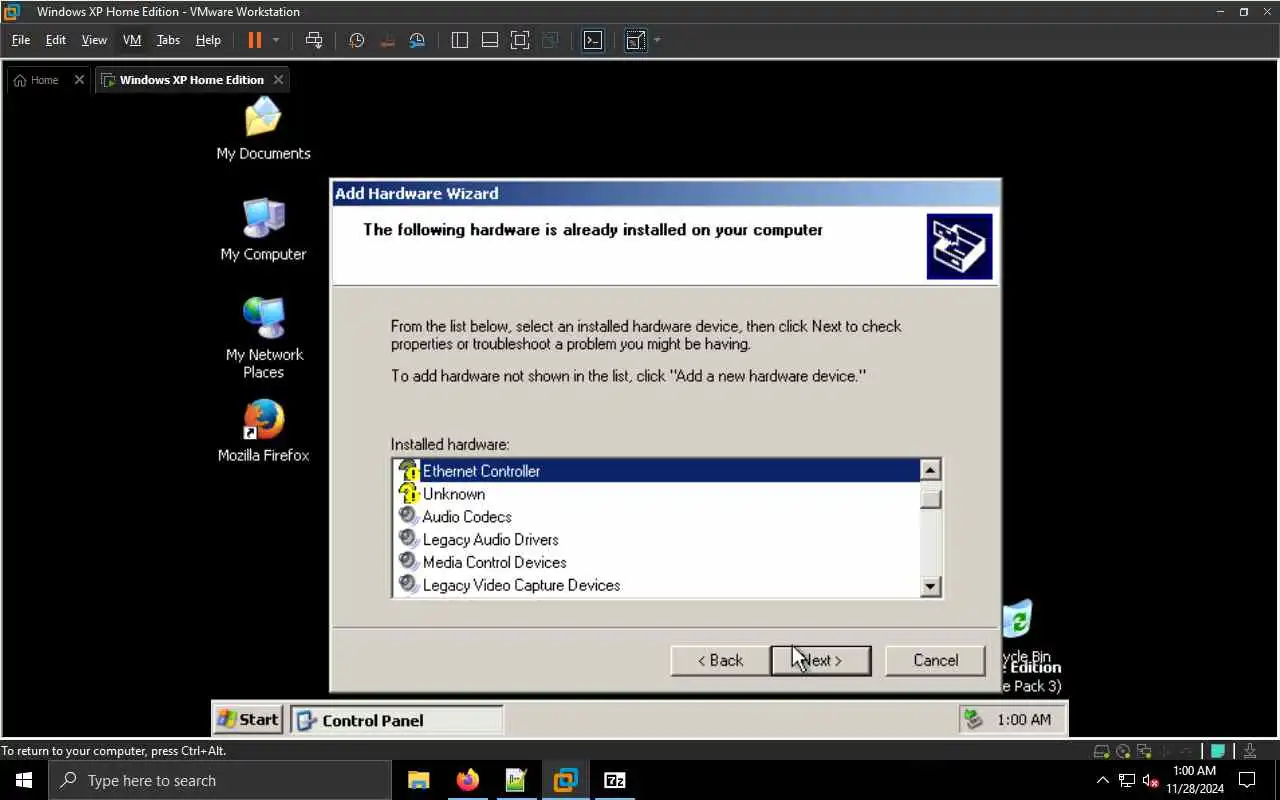This screenshot has width=1280, height=800.
Task: Click the XP taskbar clock showing 1:00 AM
Action: 1023,720
